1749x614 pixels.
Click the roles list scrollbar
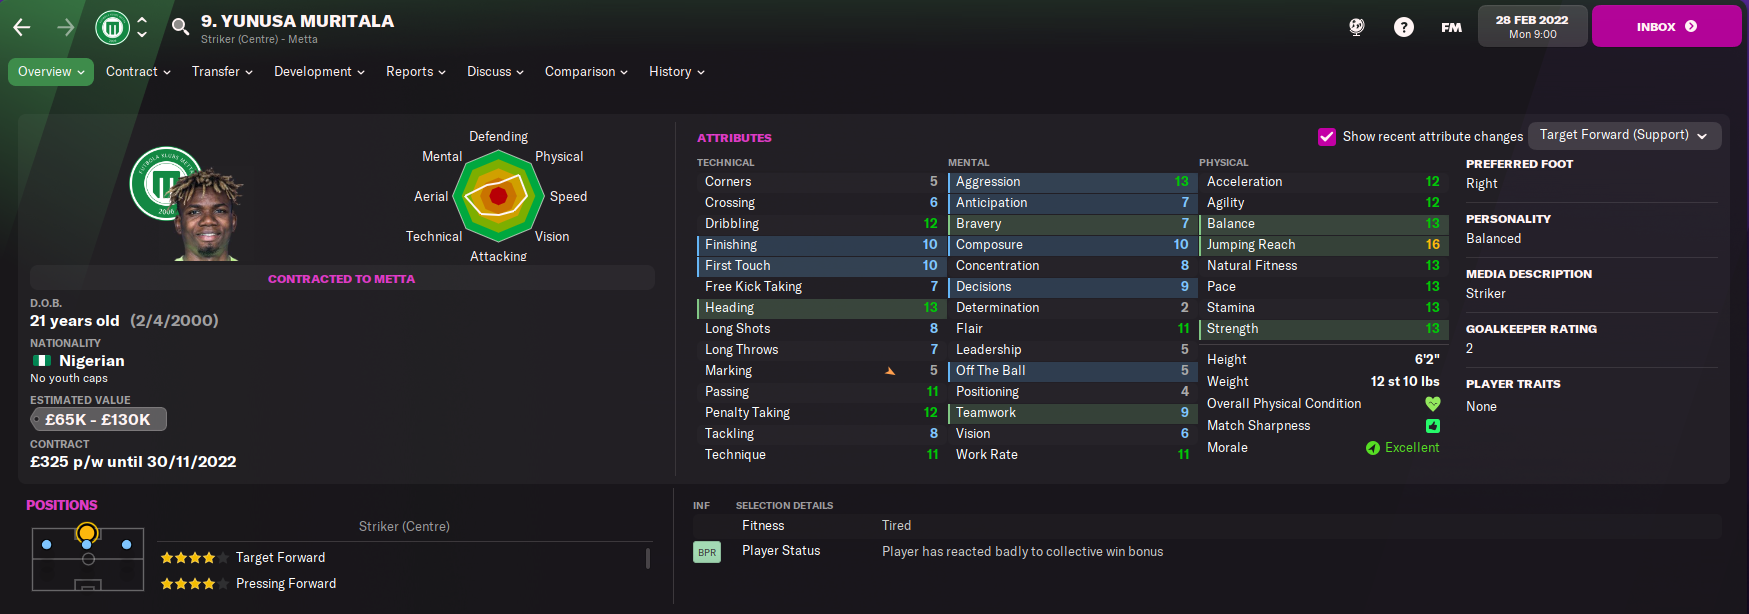pyautogui.click(x=648, y=558)
